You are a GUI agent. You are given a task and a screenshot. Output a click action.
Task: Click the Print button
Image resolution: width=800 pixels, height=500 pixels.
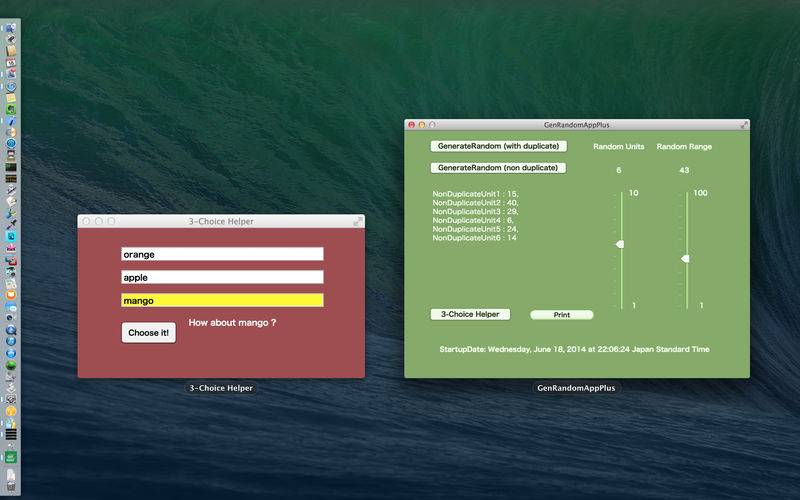tap(562, 315)
